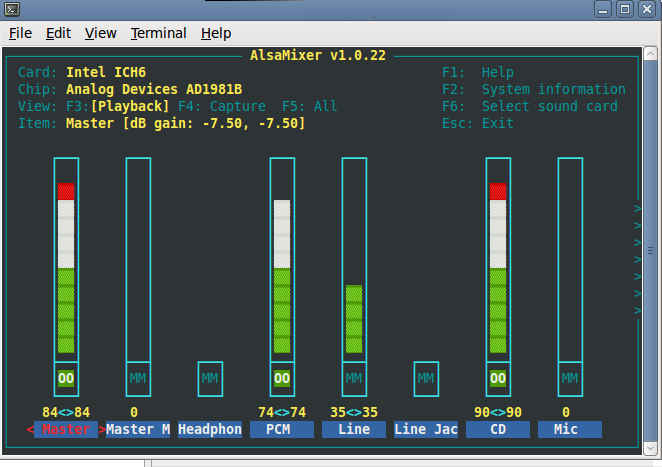Viewport: 662px width, 467px height.
Task: Select the Headphon channel label
Action: pos(210,429)
